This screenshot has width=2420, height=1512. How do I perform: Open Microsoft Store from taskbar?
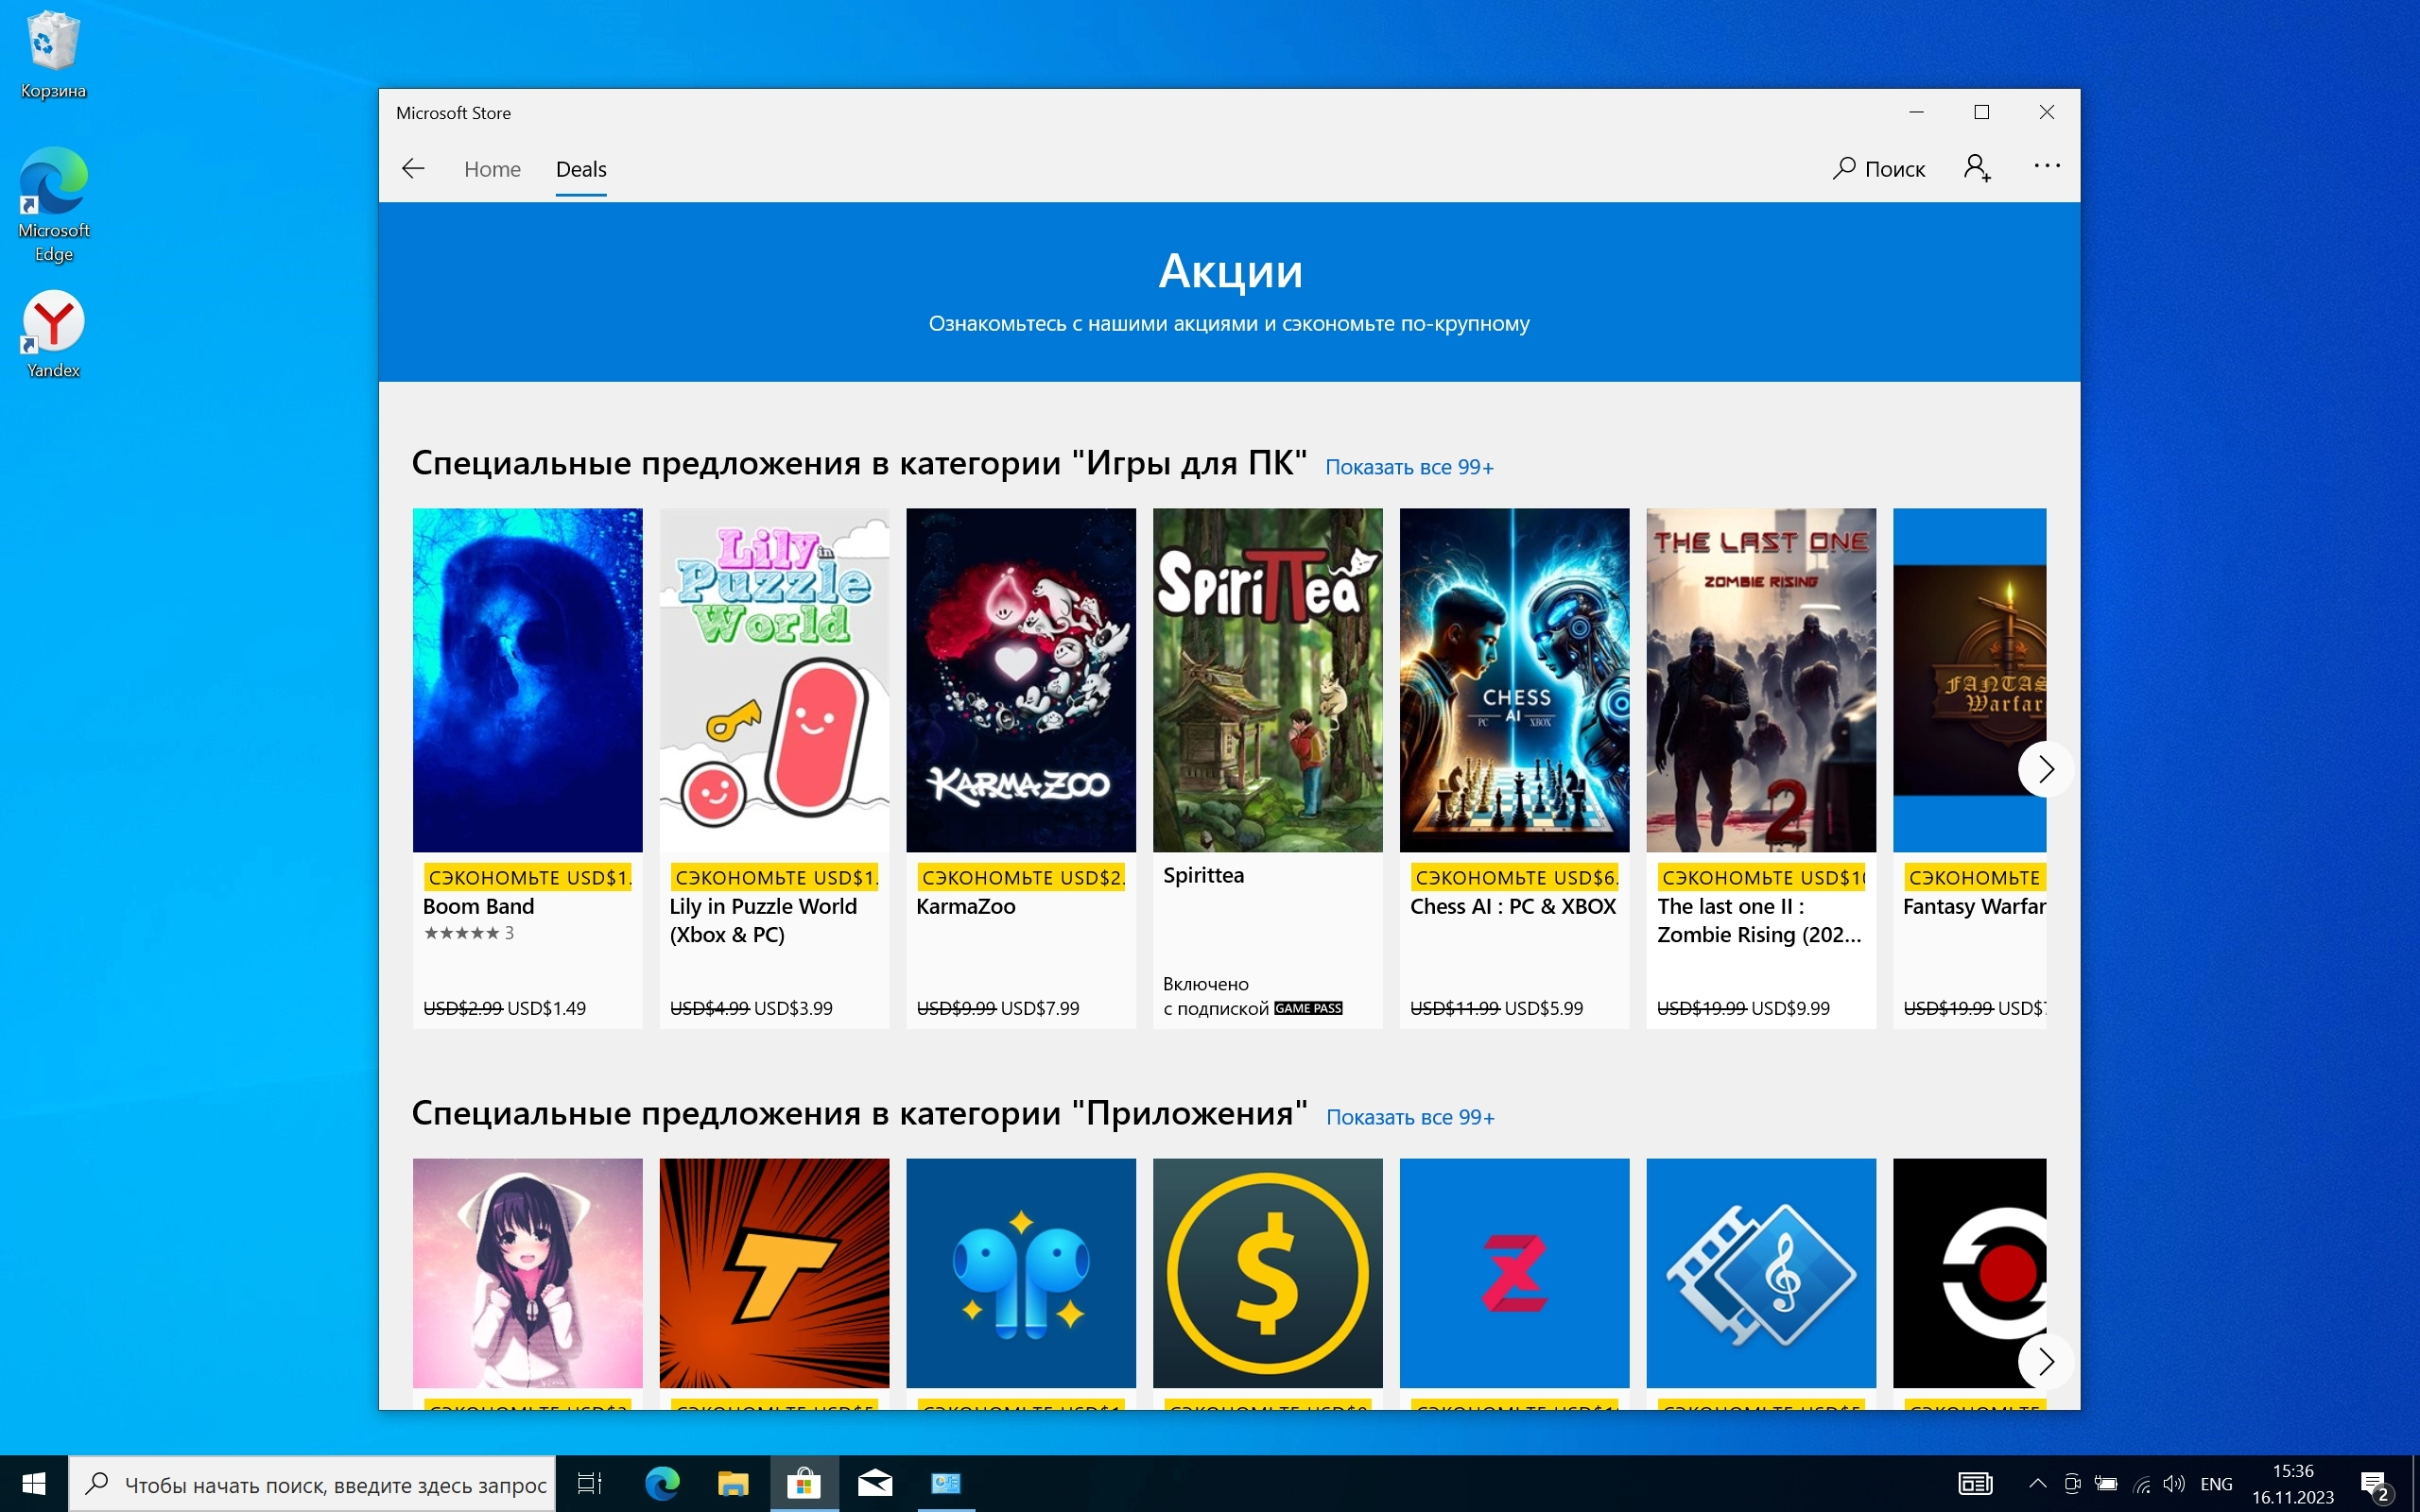point(803,1483)
